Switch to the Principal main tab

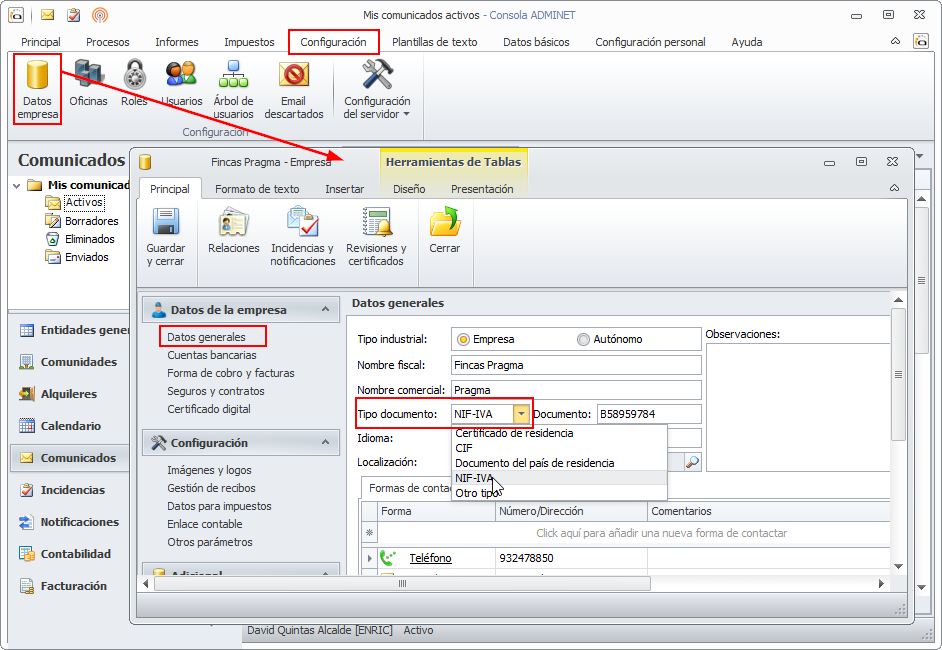(41, 42)
